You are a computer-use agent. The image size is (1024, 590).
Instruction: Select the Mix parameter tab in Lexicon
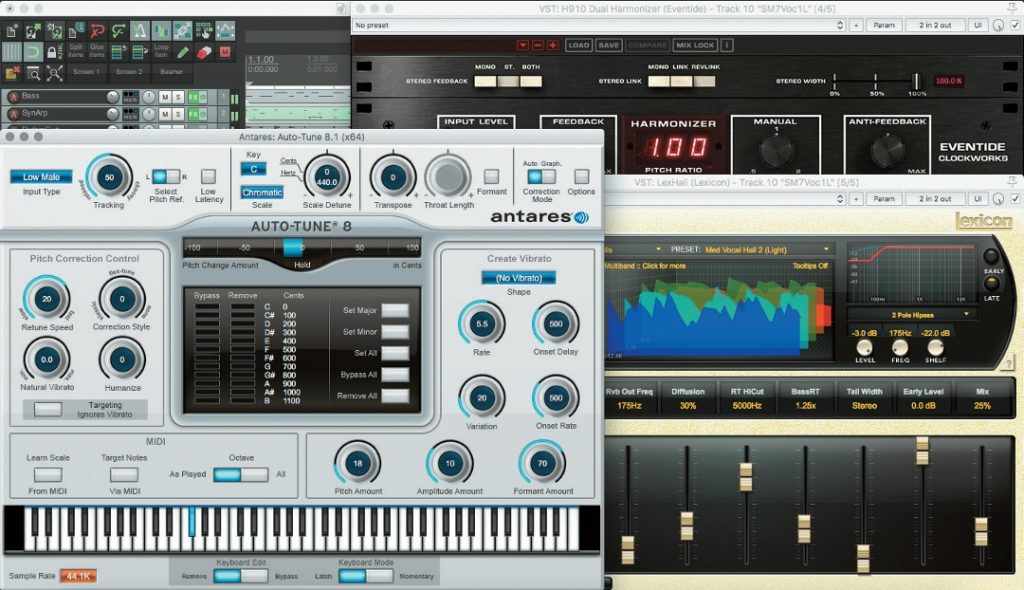[982, 398]
